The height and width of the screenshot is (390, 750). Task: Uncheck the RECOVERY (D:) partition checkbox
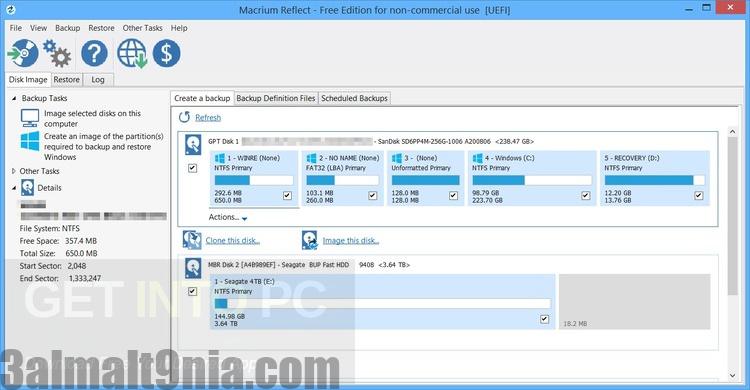pos(698,195)
